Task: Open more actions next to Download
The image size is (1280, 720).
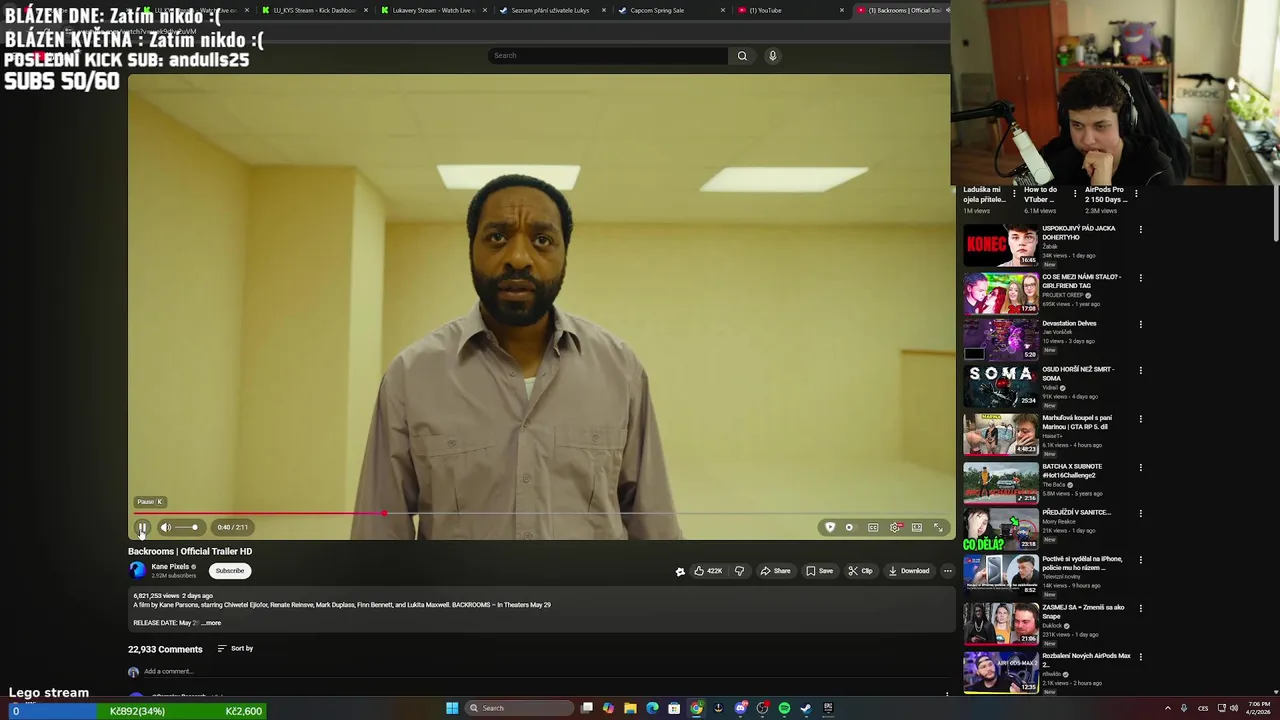Action: (x=947, y=571)
